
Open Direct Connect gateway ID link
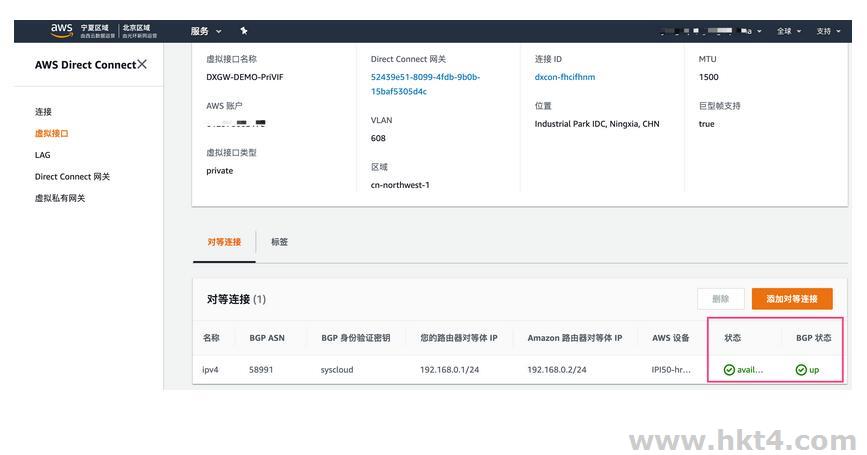(425, 84)
